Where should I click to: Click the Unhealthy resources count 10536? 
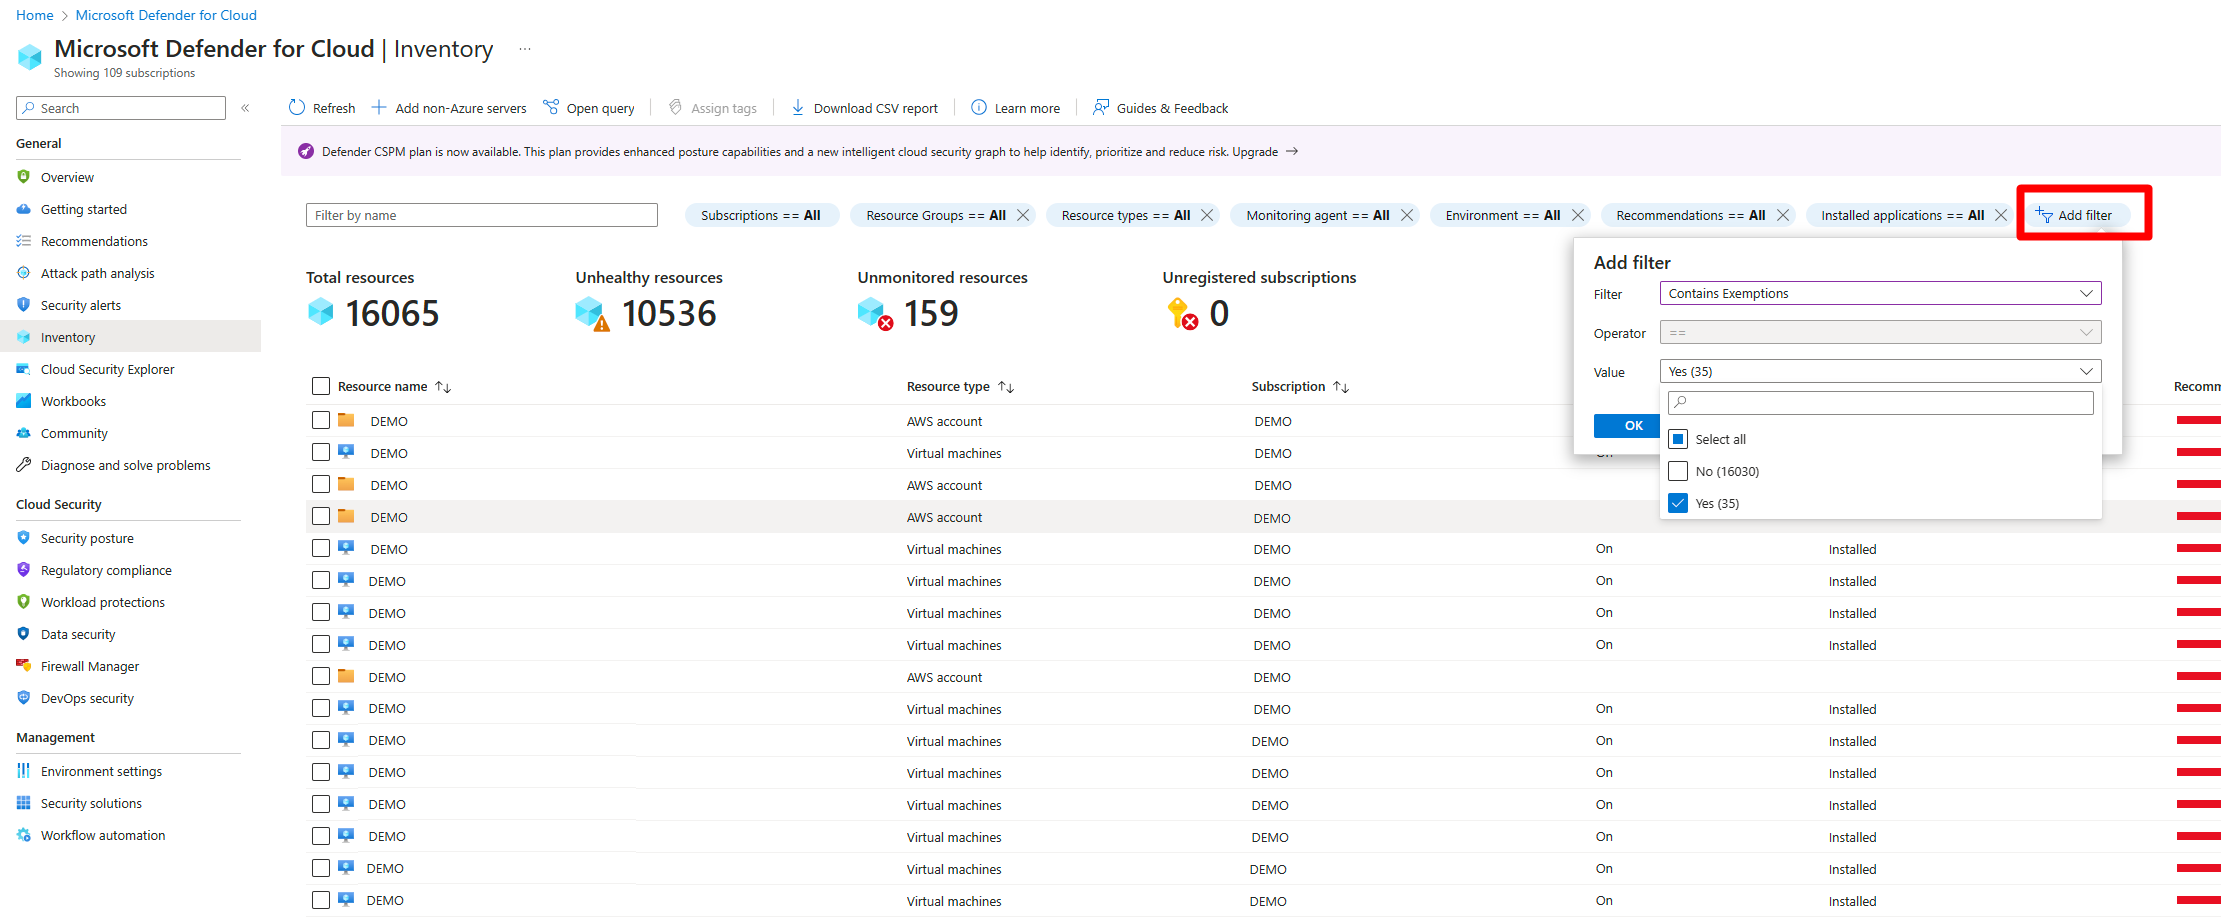pyautogui.click(x=669, y=313)
